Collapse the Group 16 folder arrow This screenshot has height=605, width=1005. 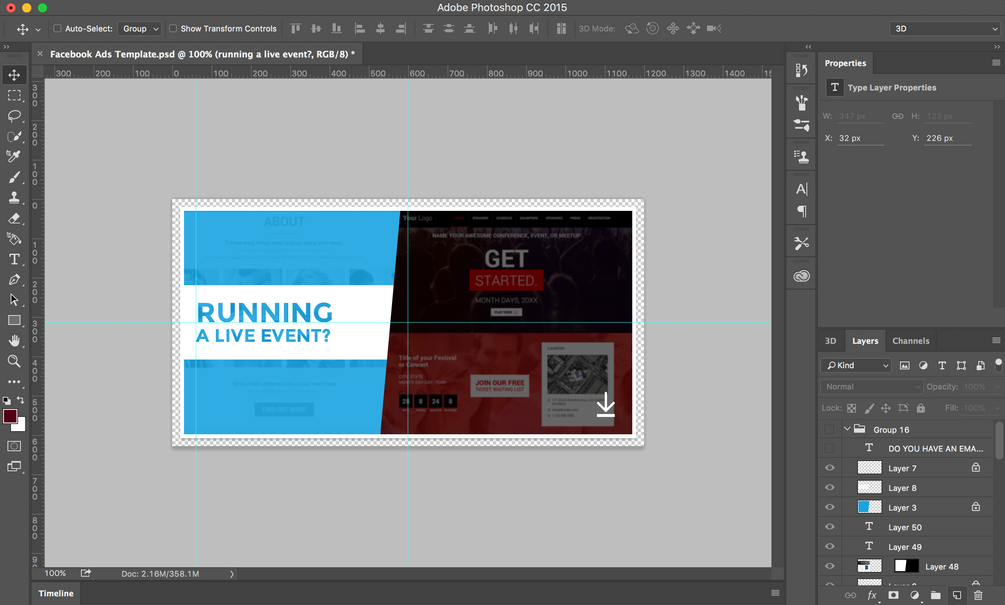click(847, 429)
